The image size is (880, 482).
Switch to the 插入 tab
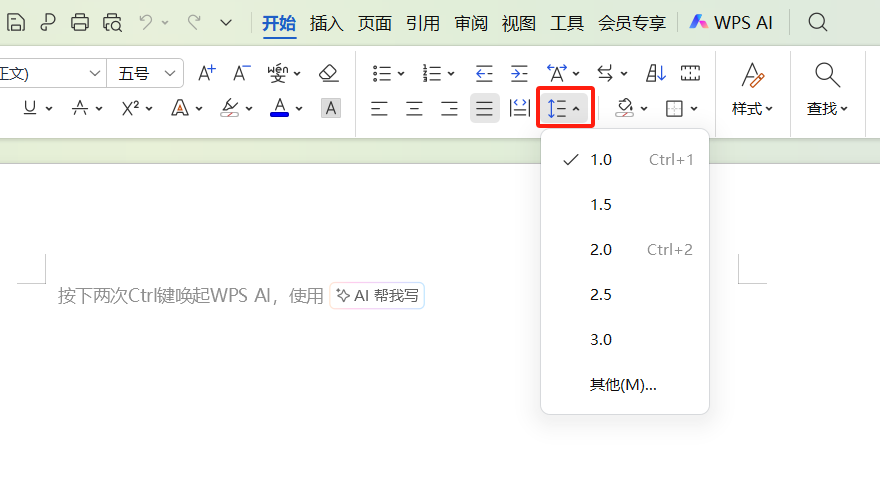[x=327, y=23]
